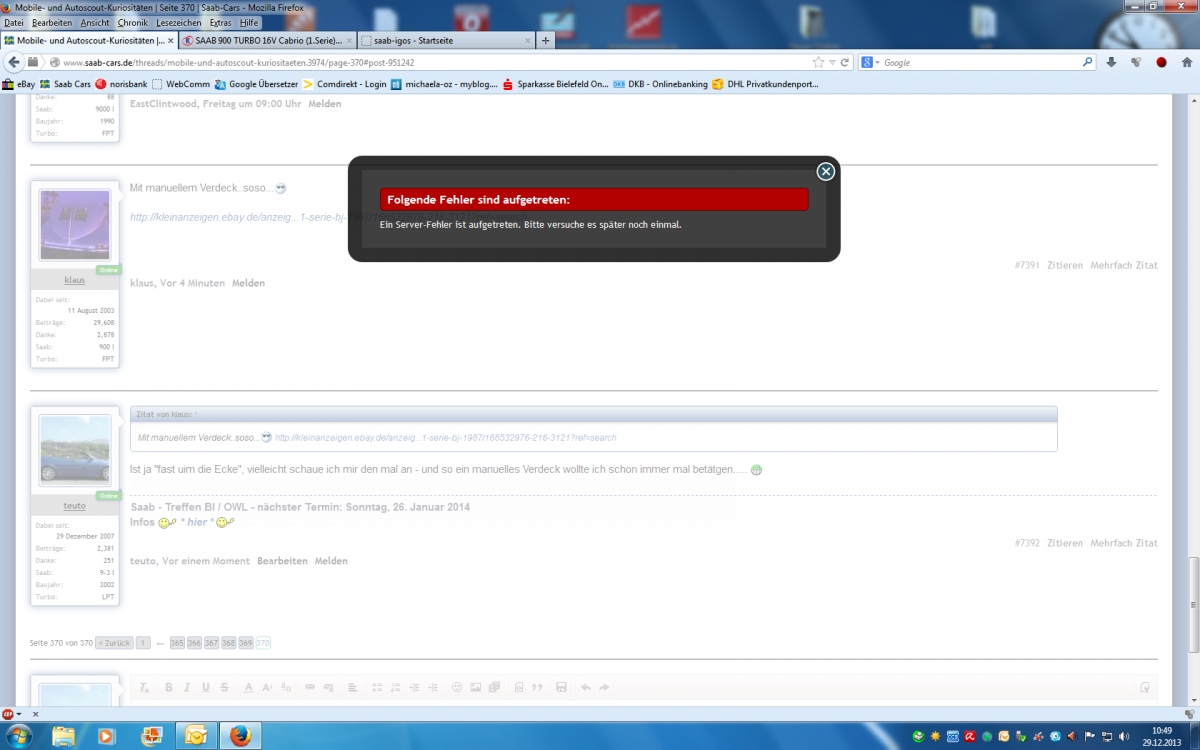This screenshot has height=750, width=1200.
Task: Open the Chronik menu
Action: coord(134,22)
